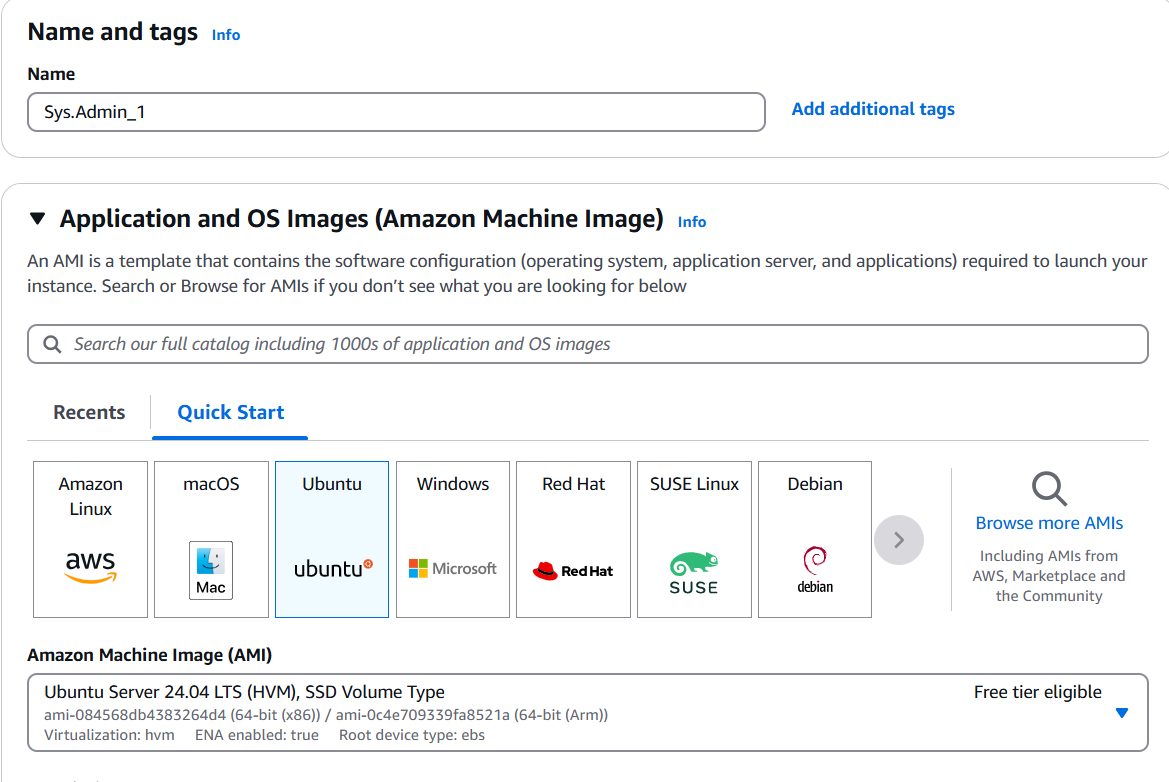Open the Ubuntu Server 24.04 AMI dropdown
This screenshot has width=1169, height=782.
pyautogui.click(x=587, y=713)
